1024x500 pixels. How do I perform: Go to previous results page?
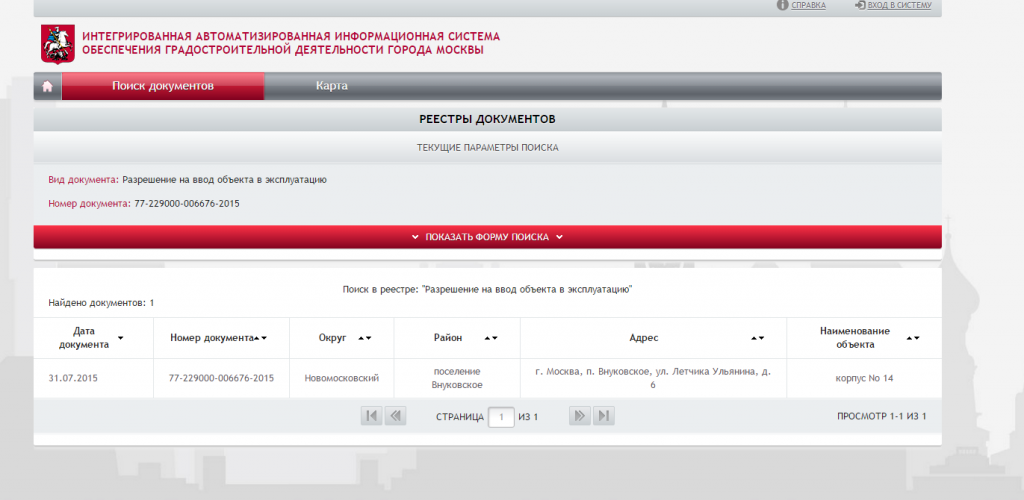(395, 416)
